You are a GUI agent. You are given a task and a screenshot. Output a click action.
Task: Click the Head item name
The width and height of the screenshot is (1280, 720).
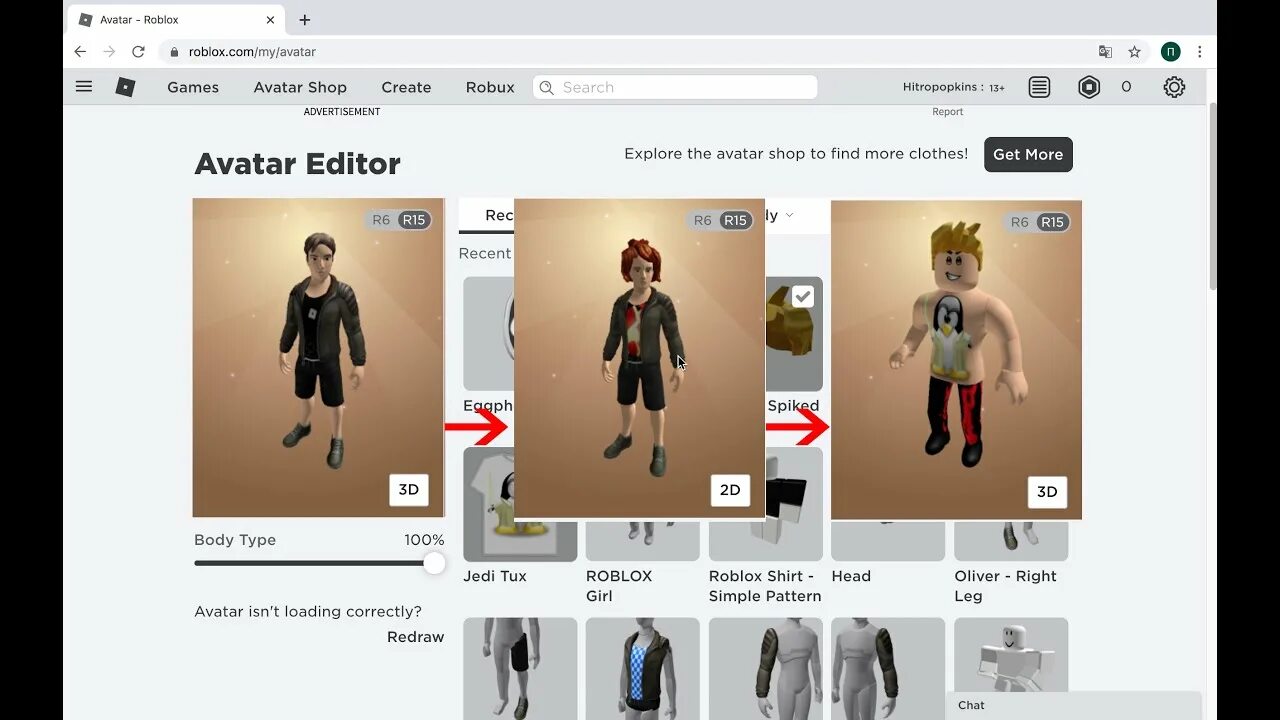pos(851,576)
